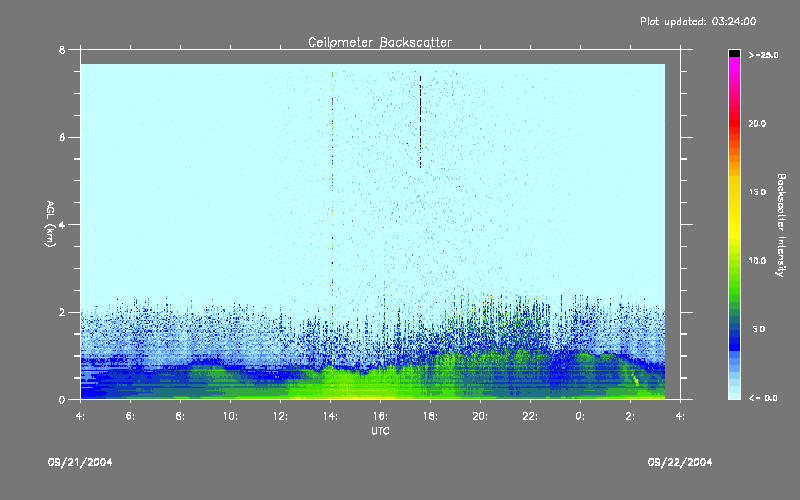Click the "12:" UTC tick label
The height and width of the screenshot is (500, 800).
point(280,416)
